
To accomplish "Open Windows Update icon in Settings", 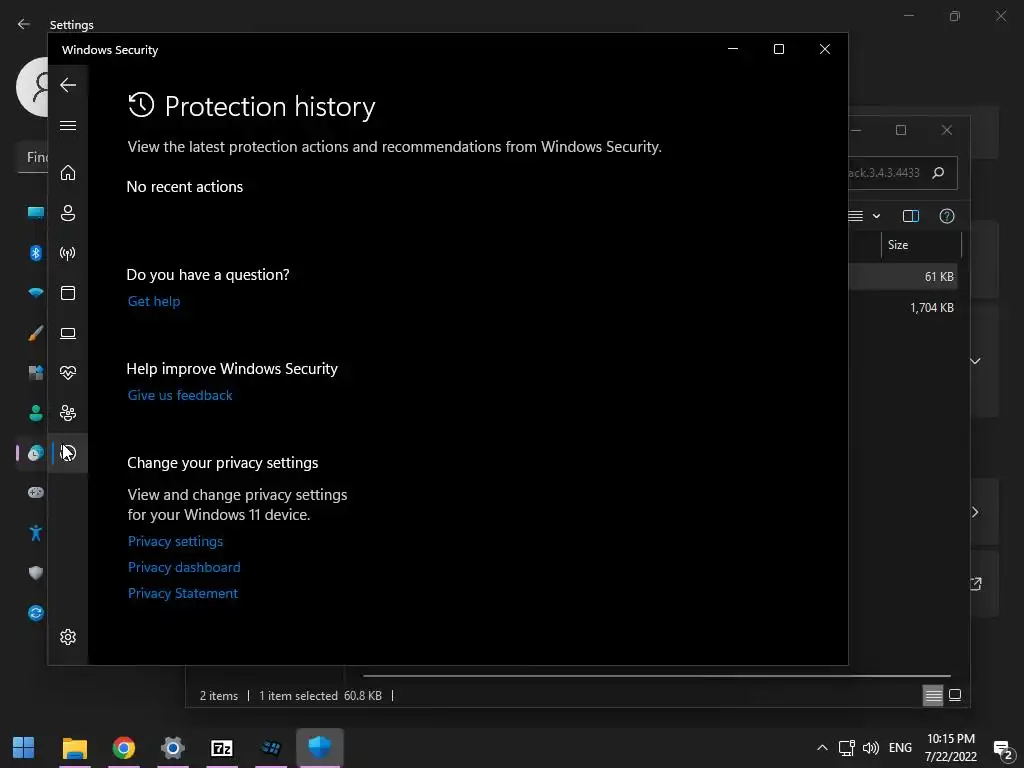I will coord(36,613).
